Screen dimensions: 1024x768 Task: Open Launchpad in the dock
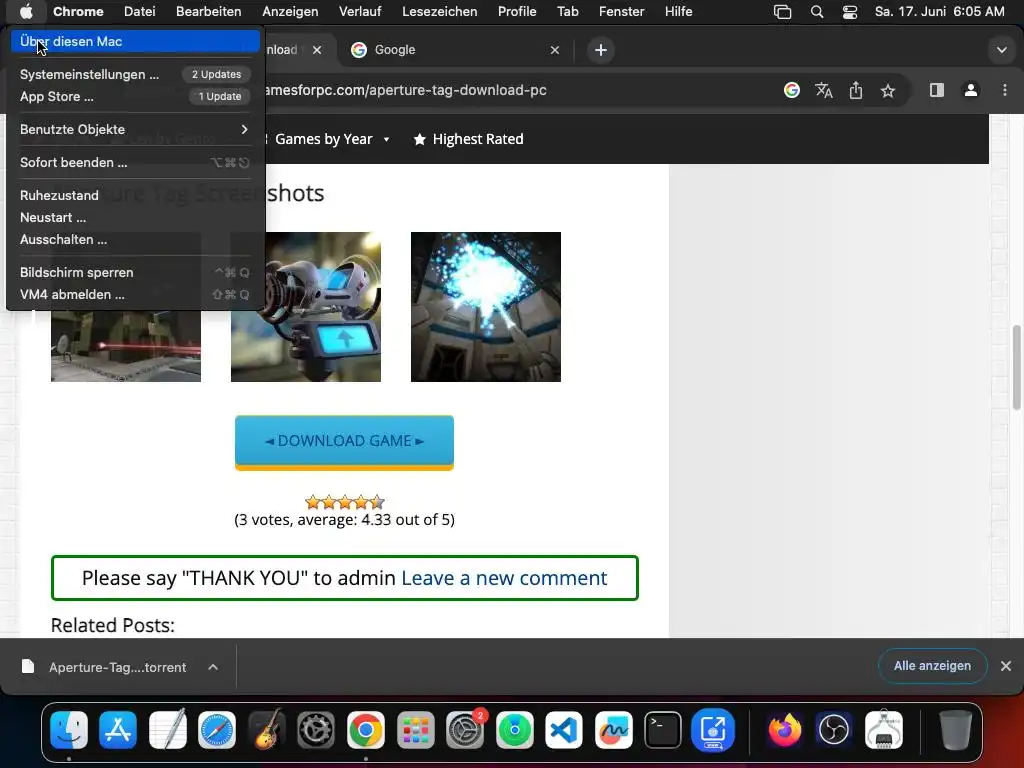tap(415, 729)
